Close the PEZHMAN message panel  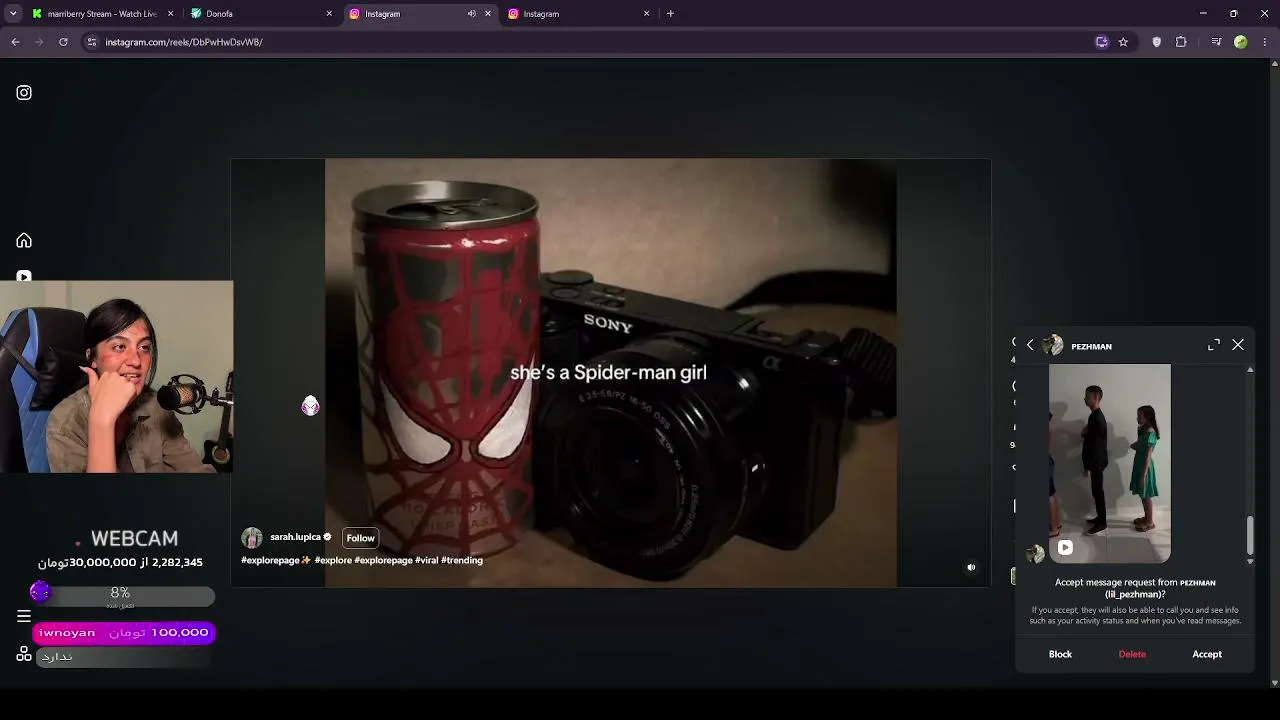[1238, 345]
